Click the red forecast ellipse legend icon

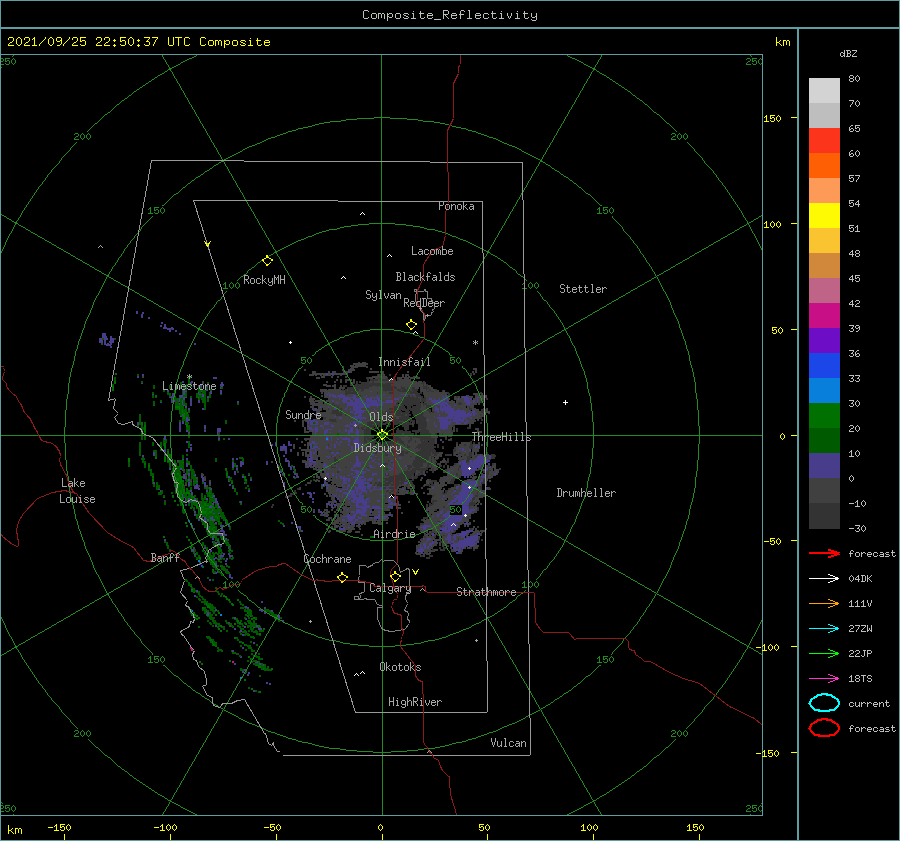click(824, 728)
